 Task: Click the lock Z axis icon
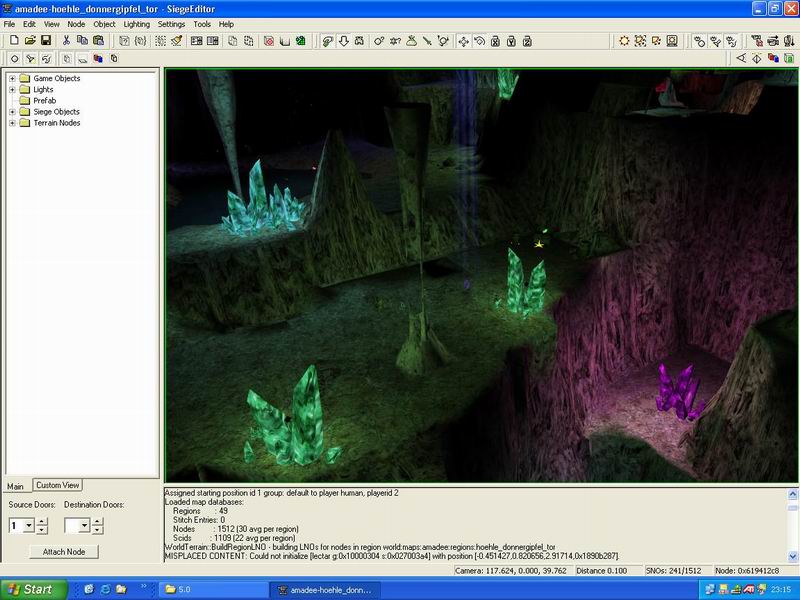pyautogui.click(x=528, y=41)
